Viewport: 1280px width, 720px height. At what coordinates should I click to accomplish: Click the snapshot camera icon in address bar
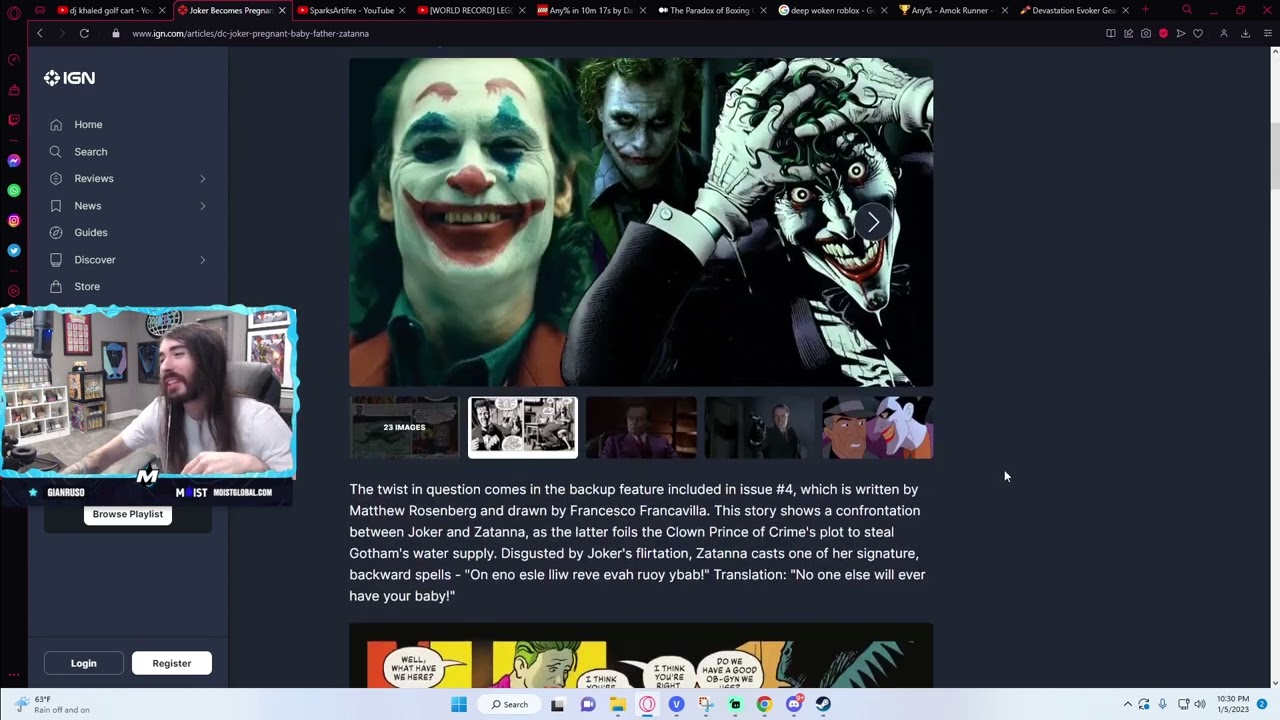[x=1146, y=33]
